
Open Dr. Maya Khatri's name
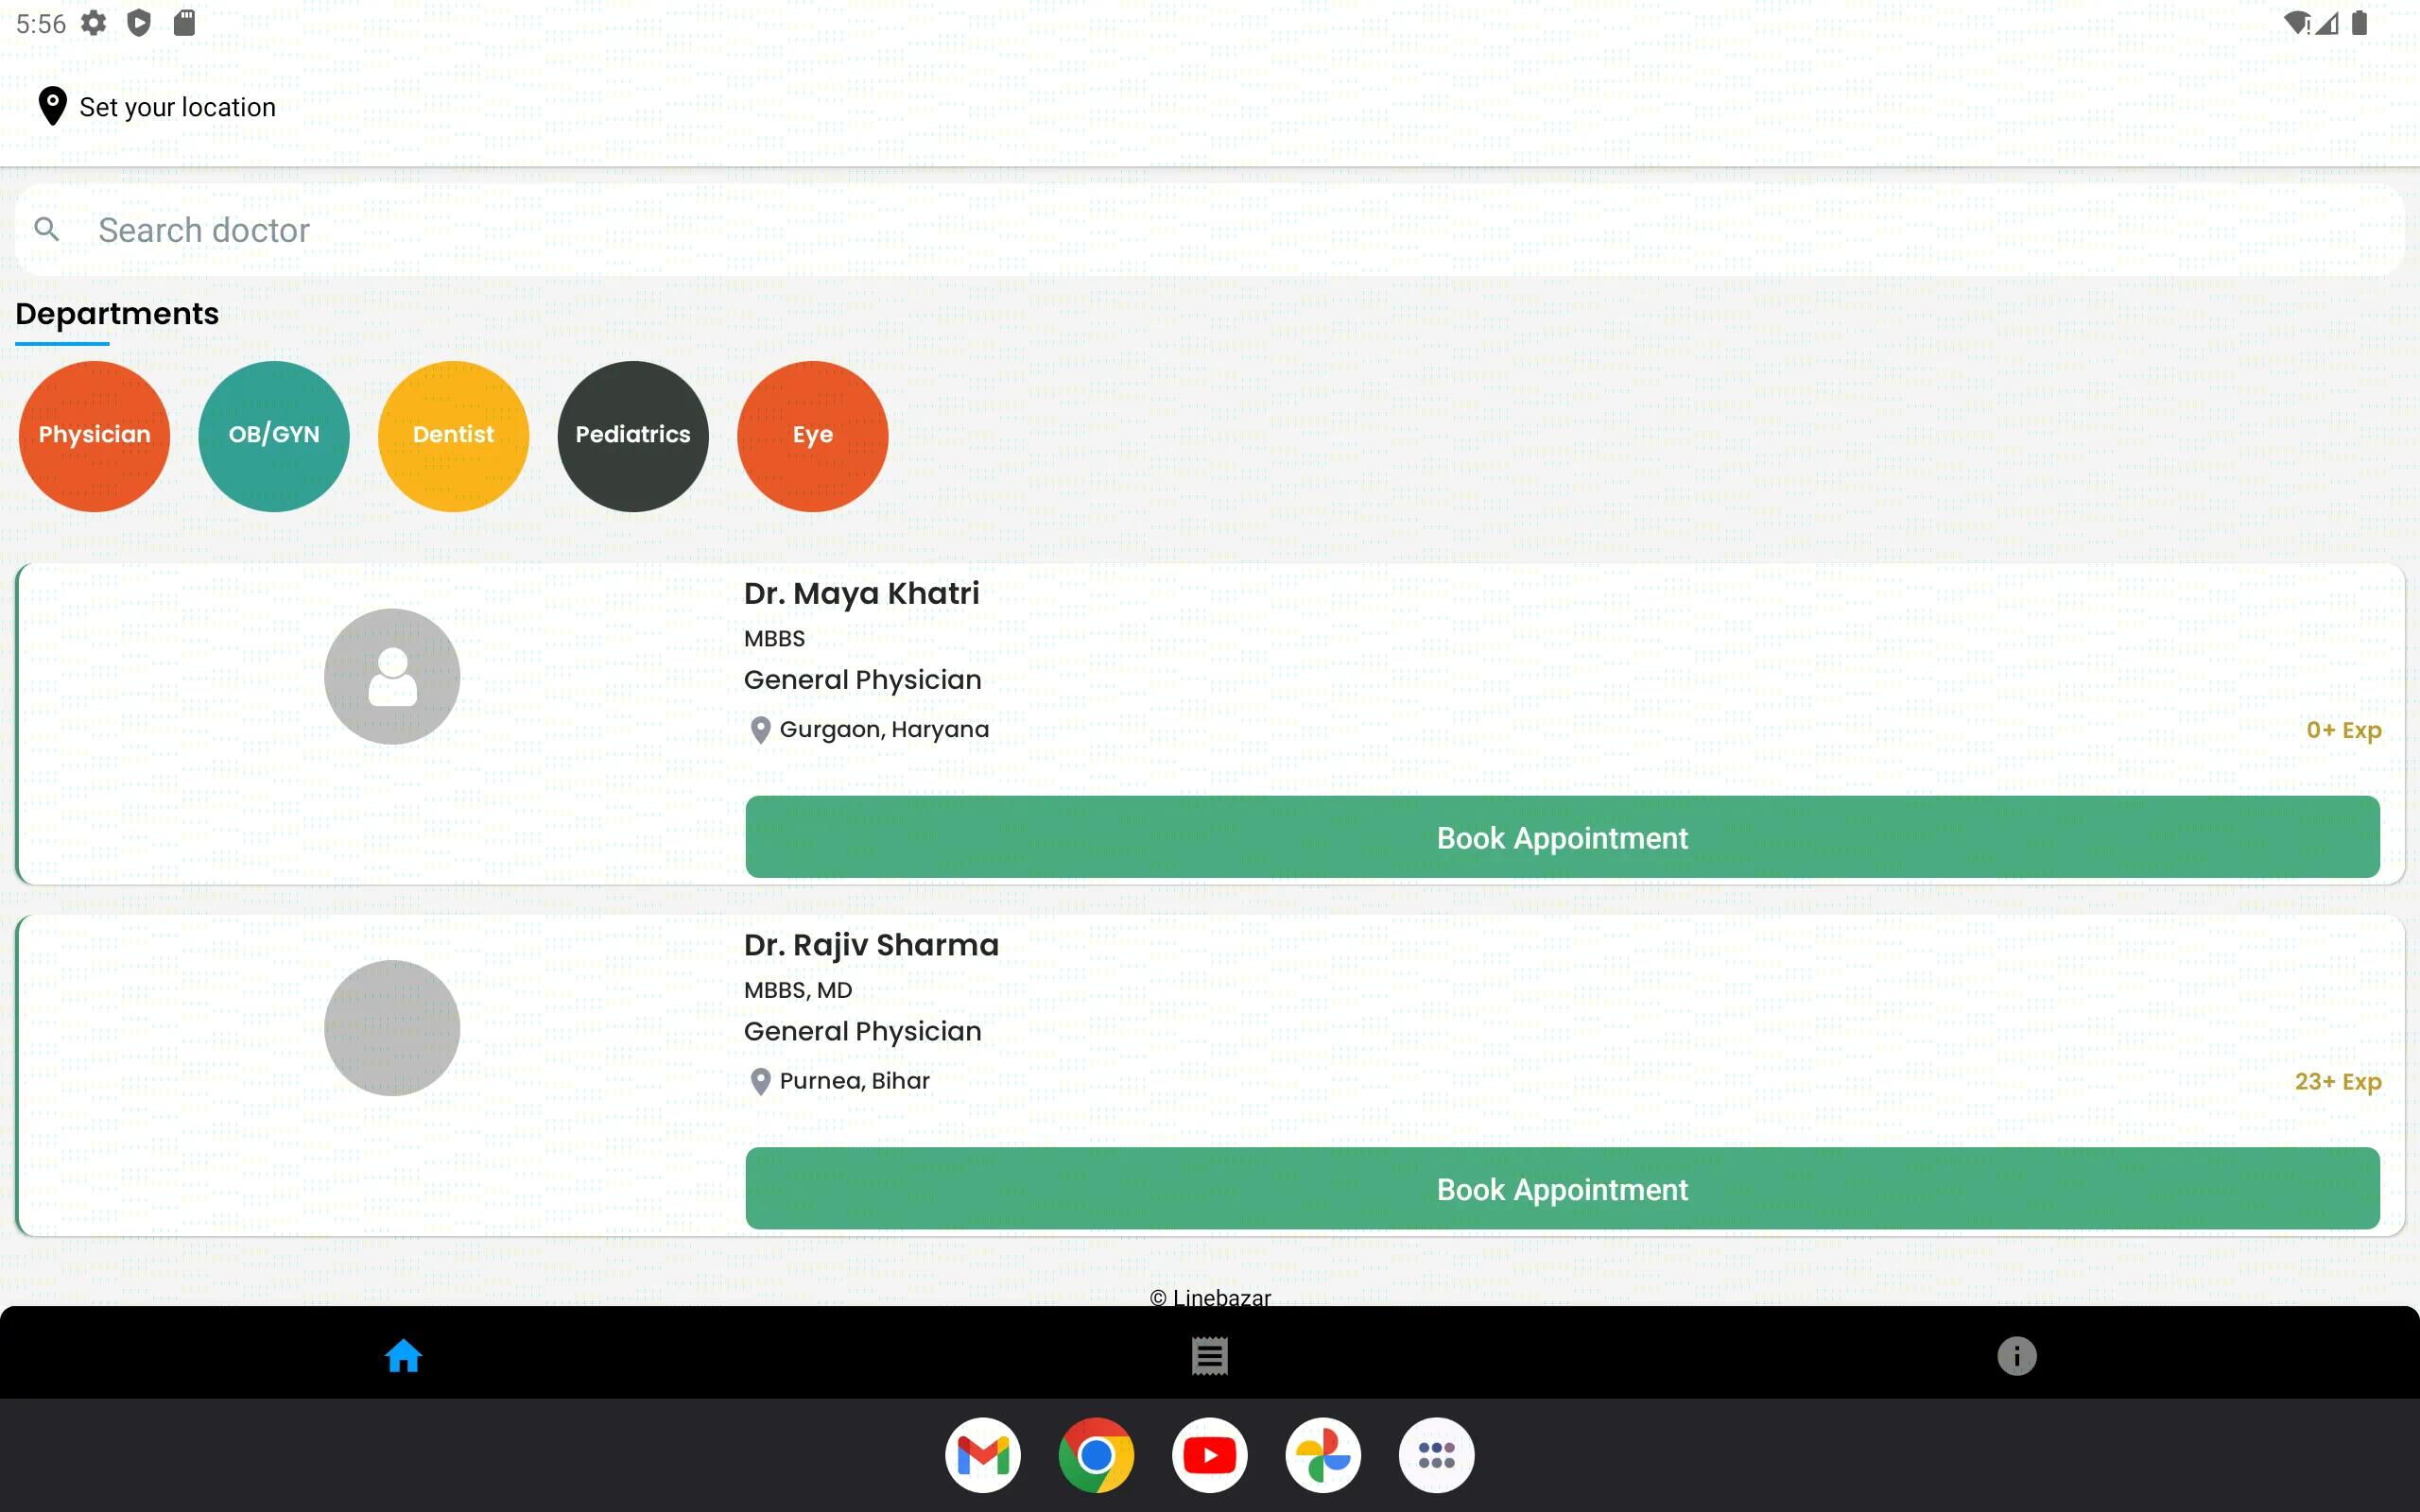[x=861, y=593]
